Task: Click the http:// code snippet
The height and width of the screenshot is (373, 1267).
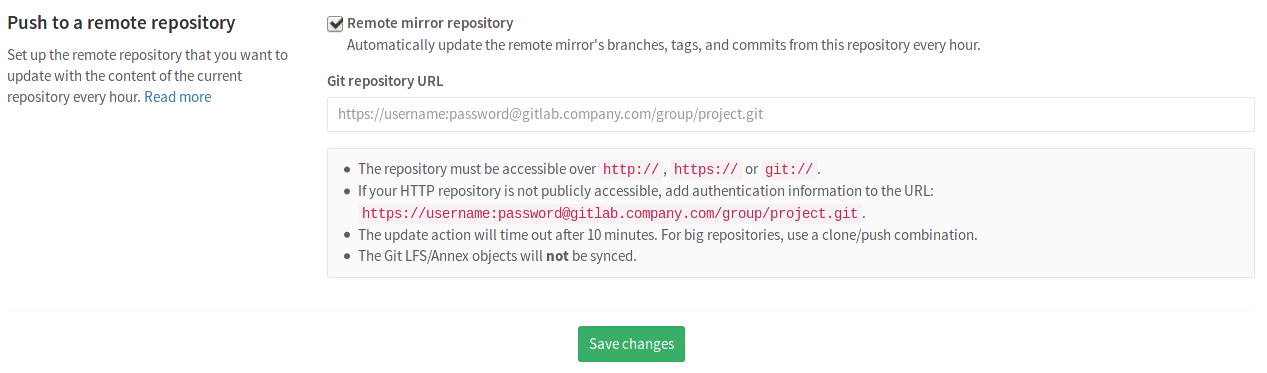Action: 631,169
